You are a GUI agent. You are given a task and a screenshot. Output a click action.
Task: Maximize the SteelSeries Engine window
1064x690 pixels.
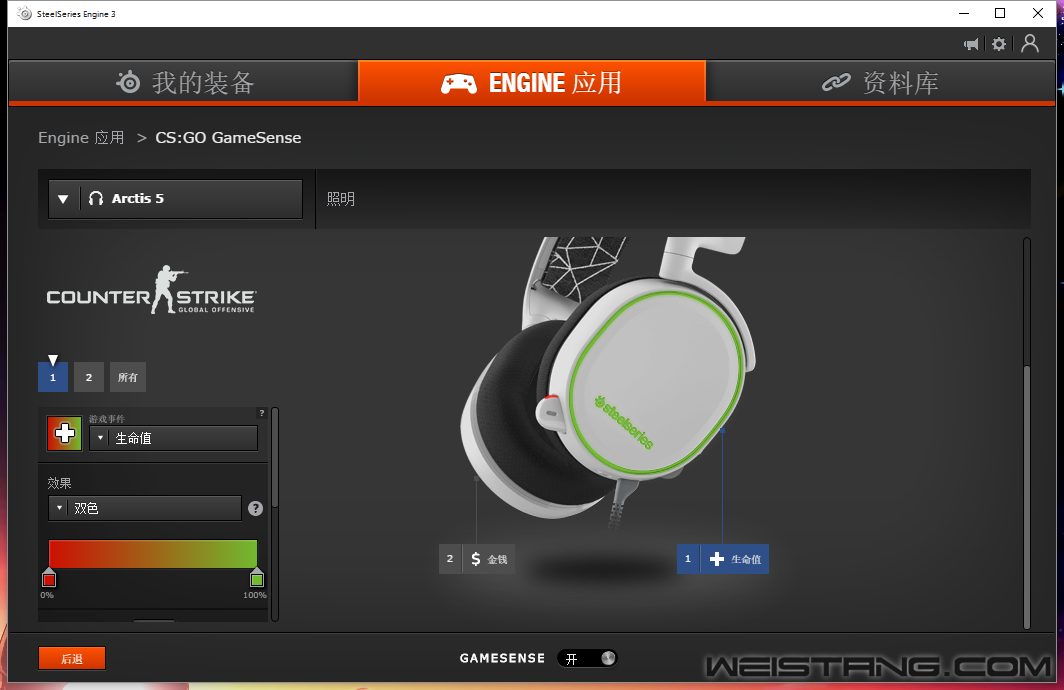click(x=1000, y=14)
